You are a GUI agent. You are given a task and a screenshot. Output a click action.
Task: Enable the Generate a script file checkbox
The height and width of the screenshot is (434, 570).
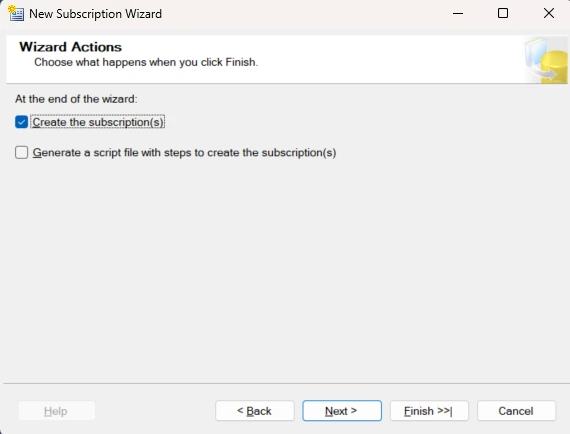click(21, 153)
